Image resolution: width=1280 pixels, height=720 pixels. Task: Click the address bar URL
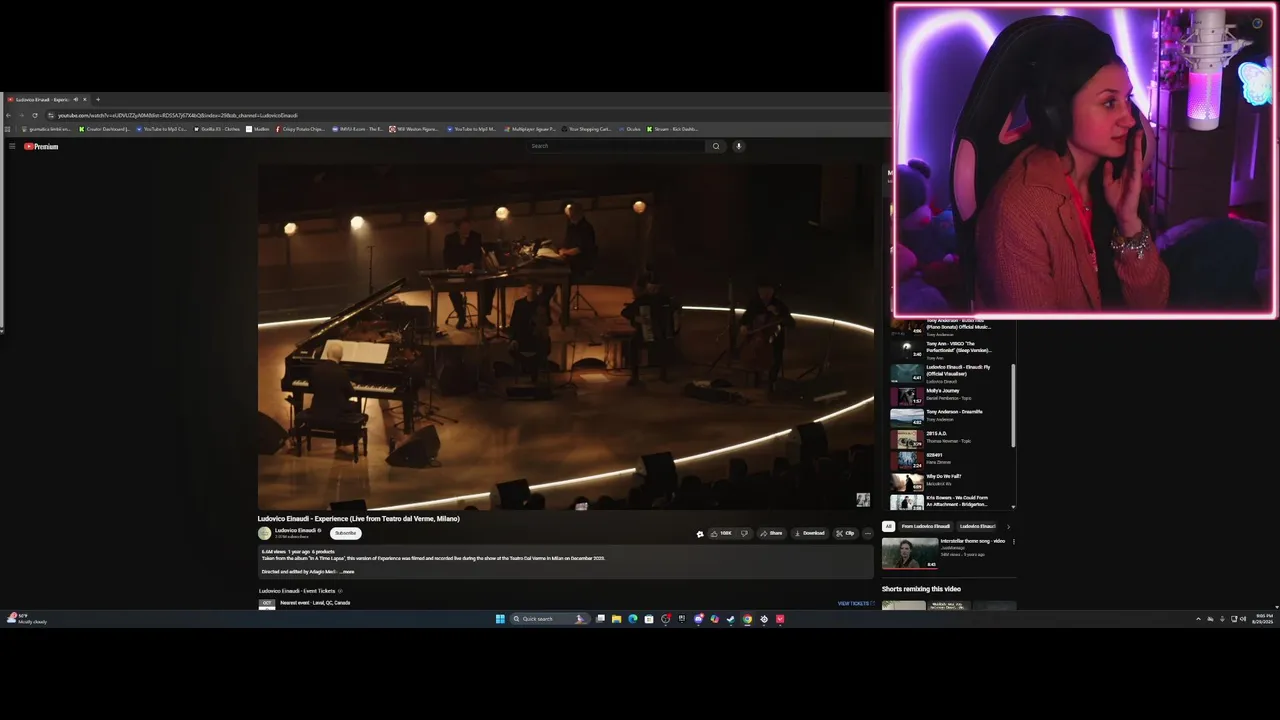pos(178,115)
